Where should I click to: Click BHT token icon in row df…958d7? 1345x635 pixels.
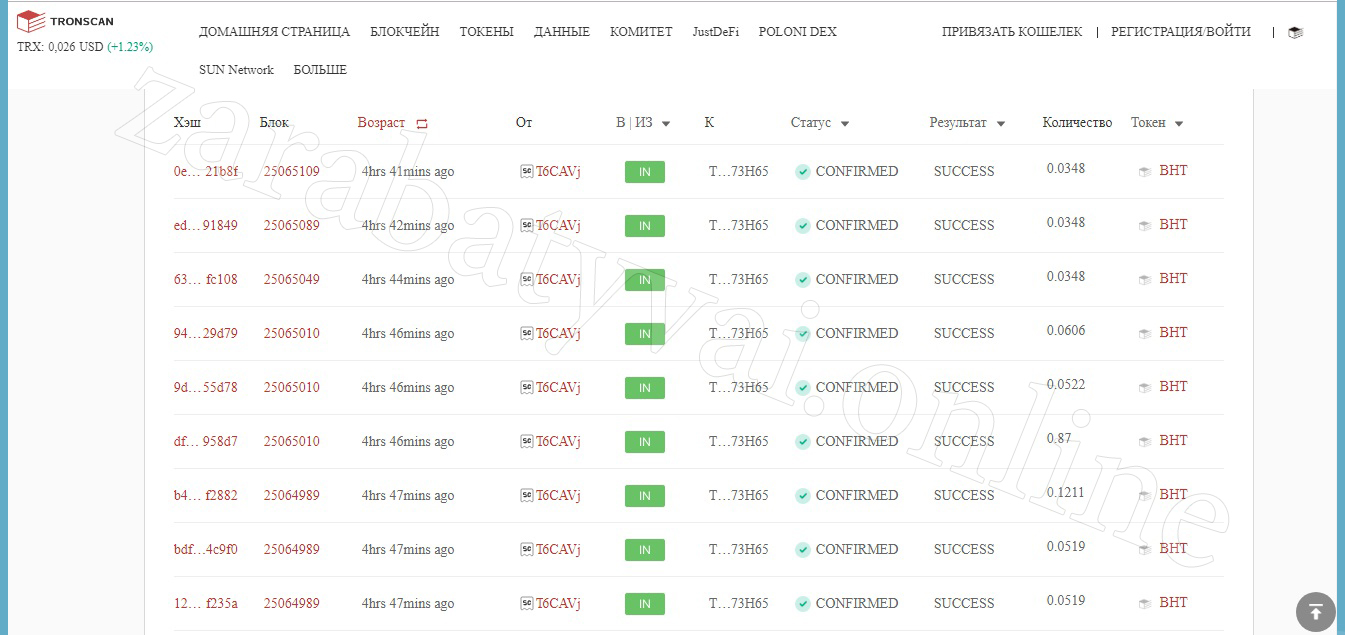(1145, 441)
